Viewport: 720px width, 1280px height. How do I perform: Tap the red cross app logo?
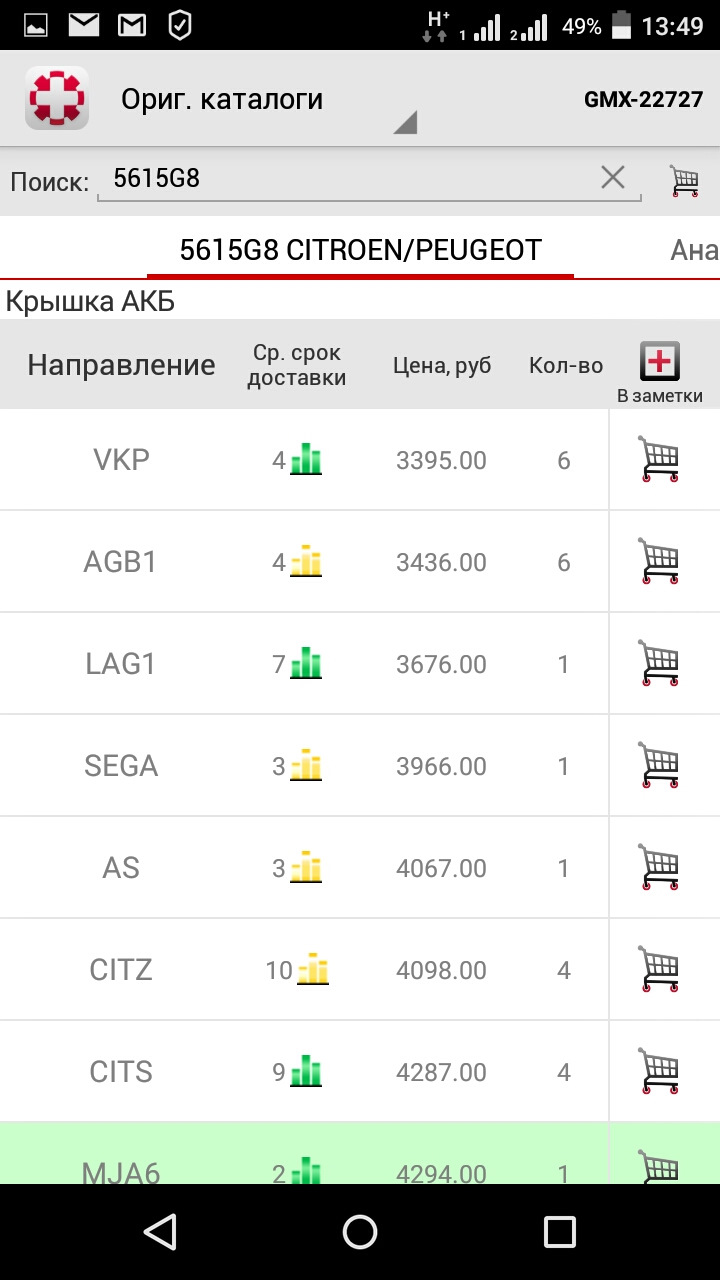coord(57,98)
